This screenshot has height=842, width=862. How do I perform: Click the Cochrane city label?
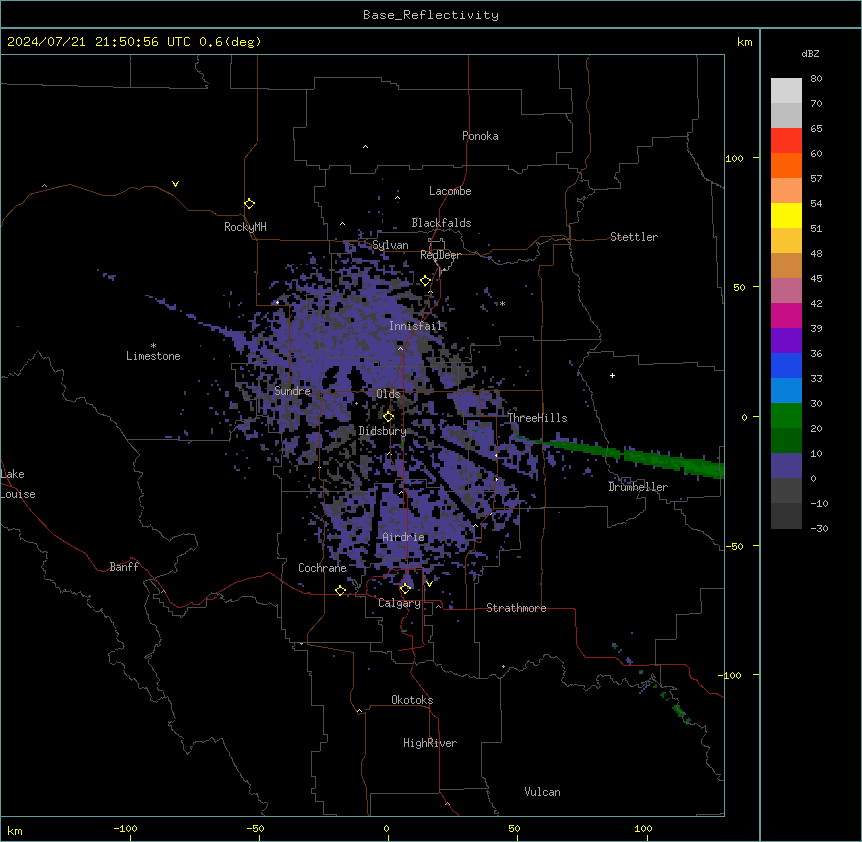point(322,568)
